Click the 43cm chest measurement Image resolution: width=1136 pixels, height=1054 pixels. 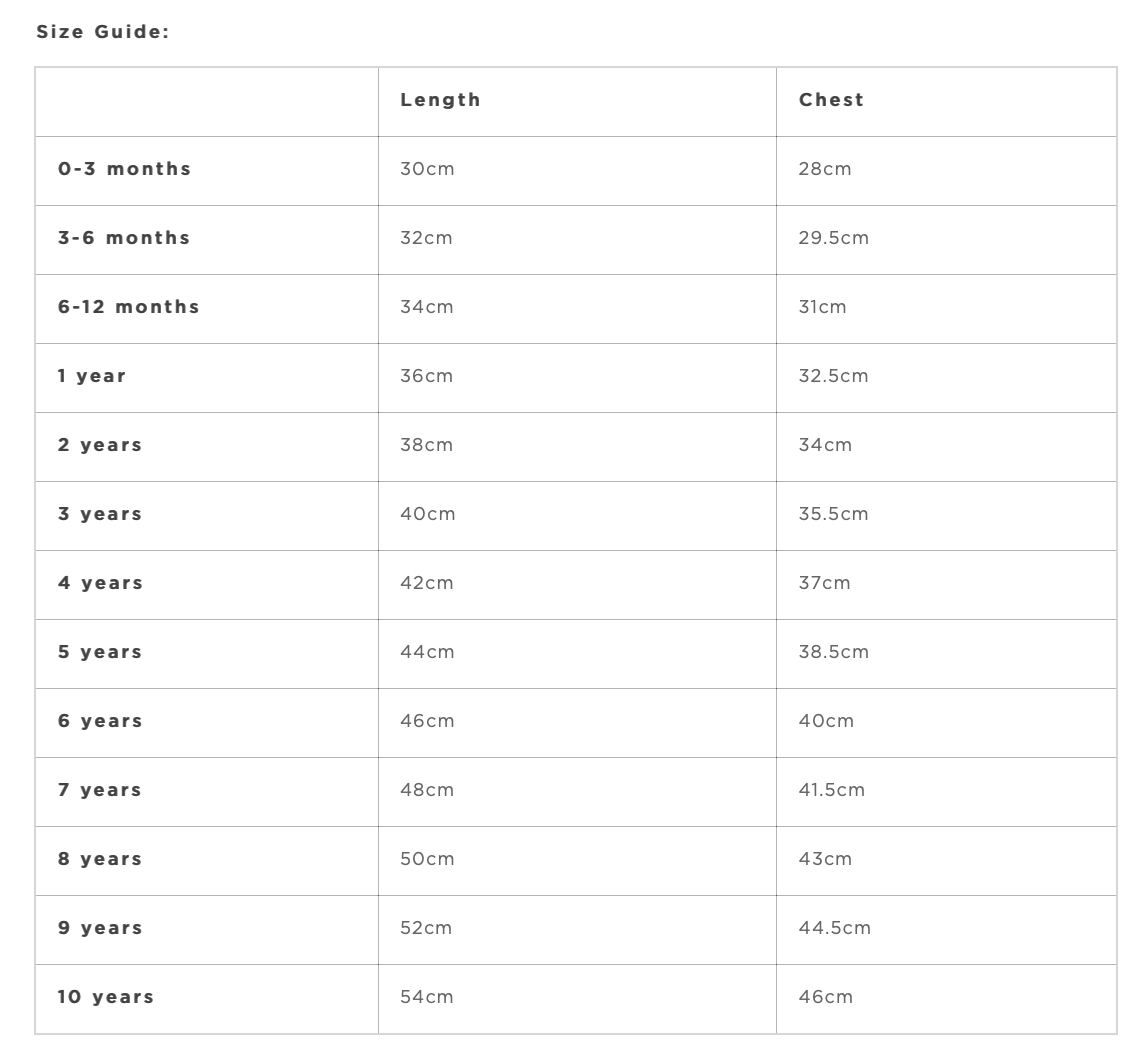(825, 859)
